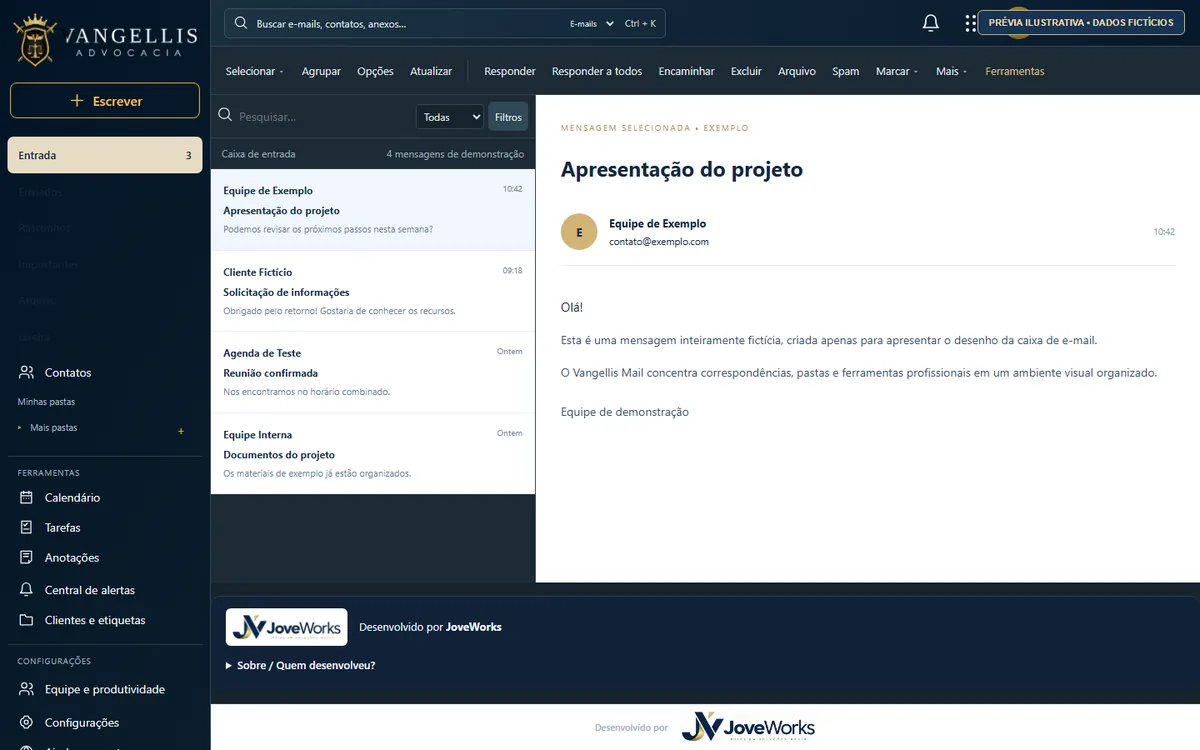Open Clientes e etiquetas folder icon
The height and width of the screenshot is (750, 1200).
(27, 620)
